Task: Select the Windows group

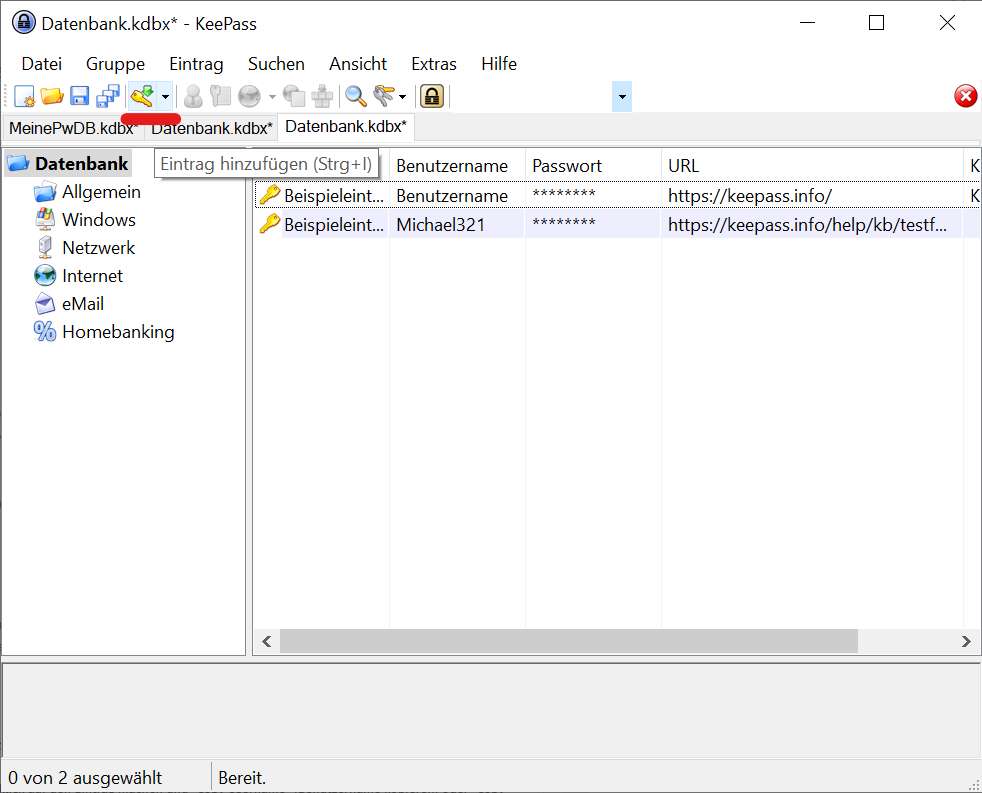Action: pos(98,220)
